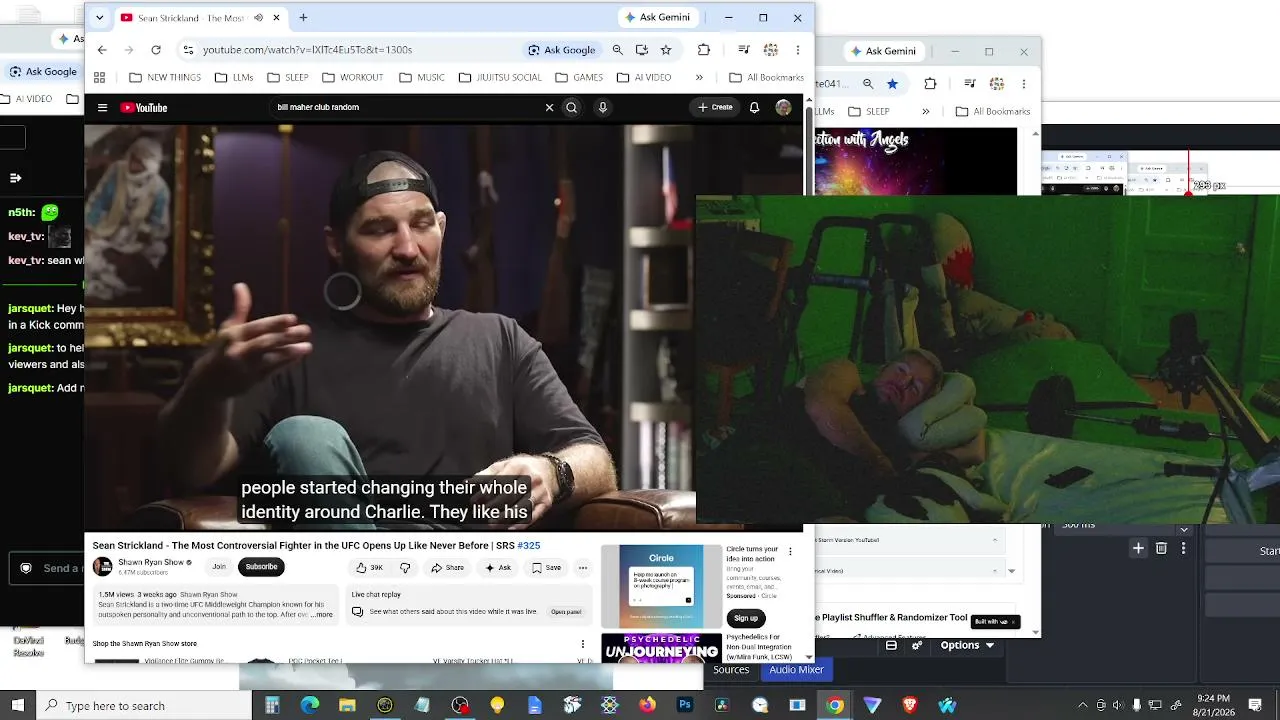
Task: Open the tab search dropdown arrow
Action: click(x=99, y=18)
